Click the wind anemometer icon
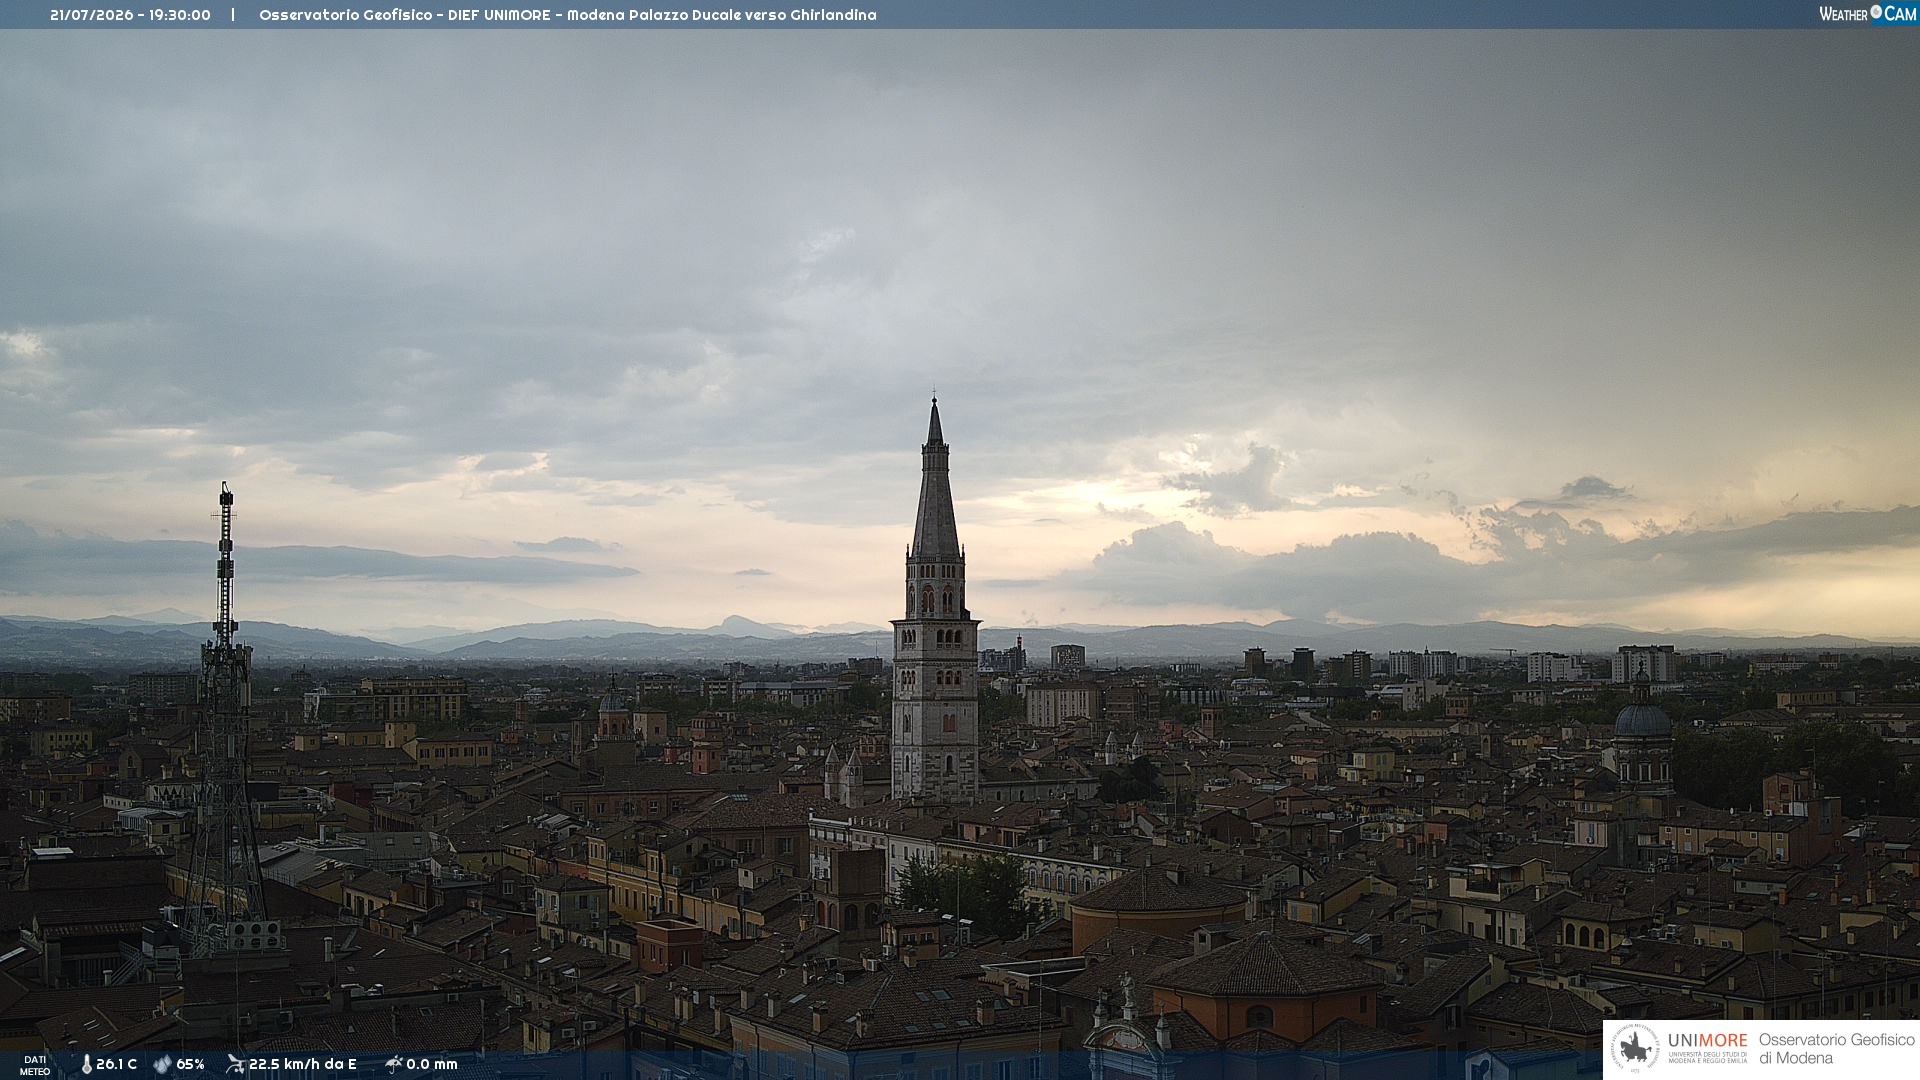Screen dimensions: 1920x1080 click(236, 1064)
